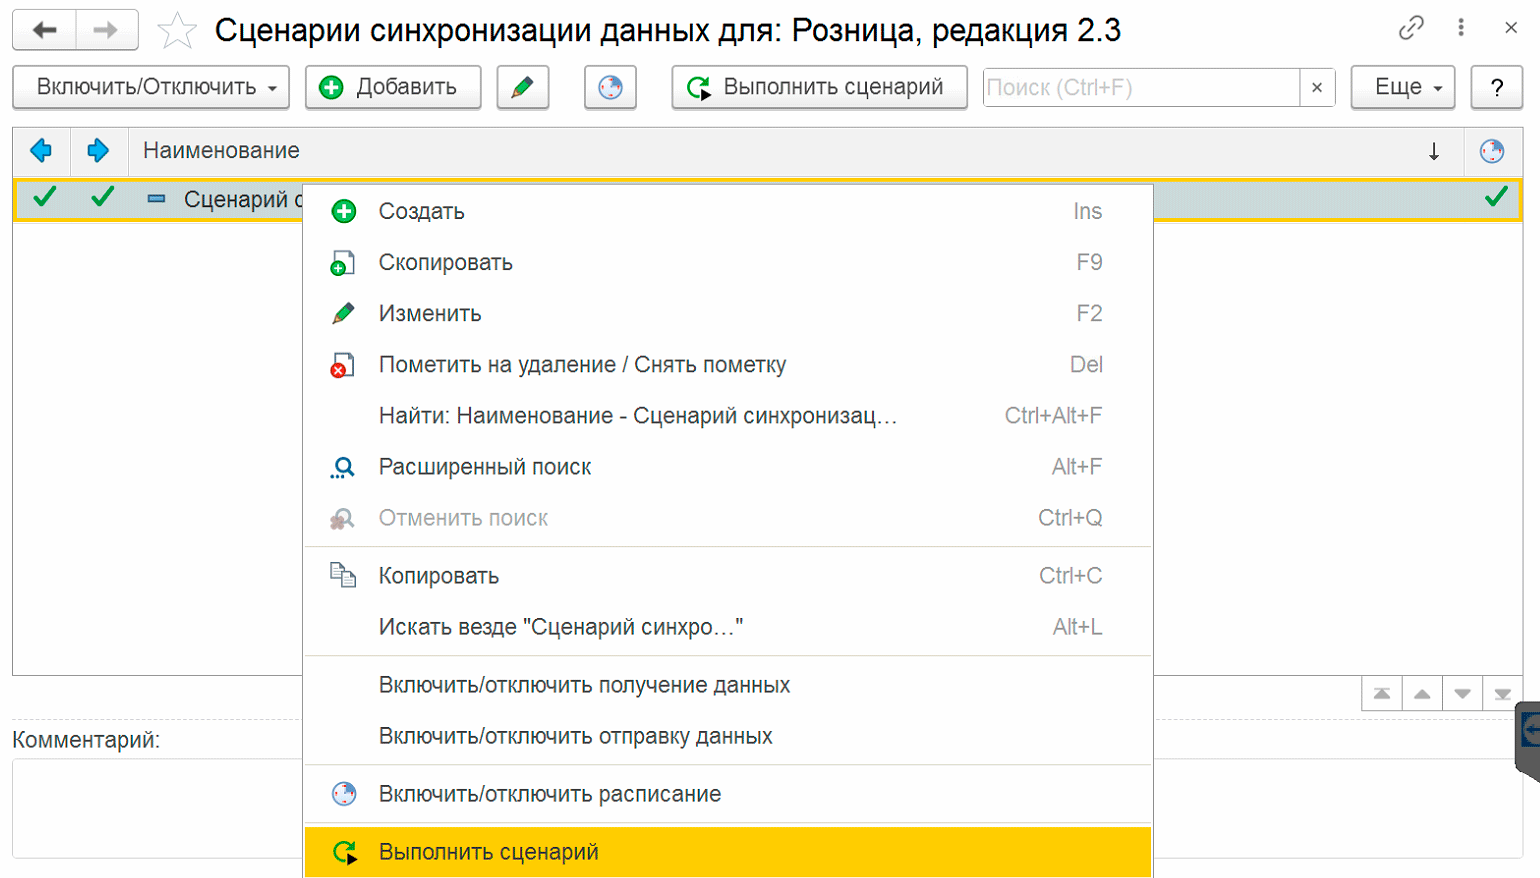Click the pencil icon beside Изменить
1540x878 pixels.
tap(343, 313)
